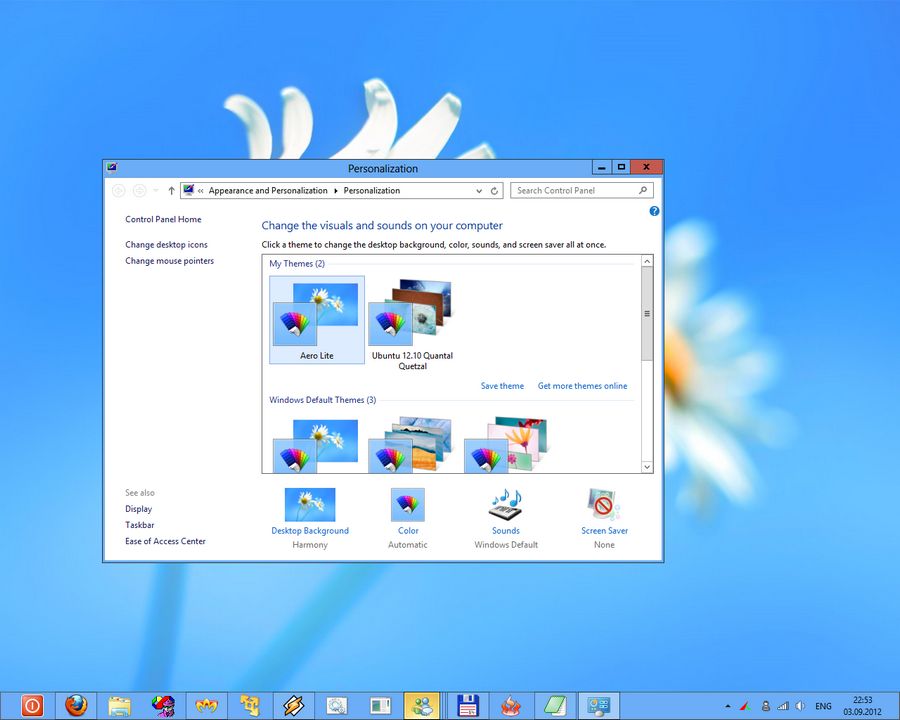The width and height of the screenshot is (900, 720).
Task: Click the theme list scroll down arrow
Action: coord(647,466)
